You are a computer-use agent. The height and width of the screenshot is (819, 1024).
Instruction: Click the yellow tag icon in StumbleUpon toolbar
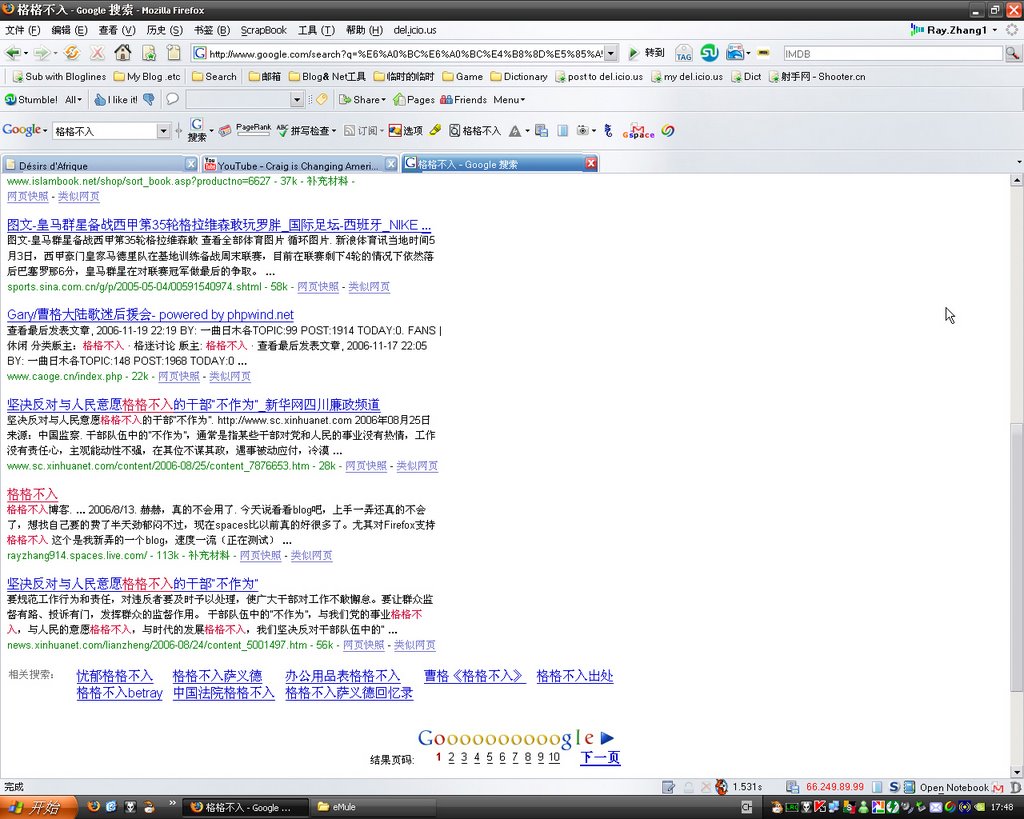pyautogui.click(x=322, y=99)
